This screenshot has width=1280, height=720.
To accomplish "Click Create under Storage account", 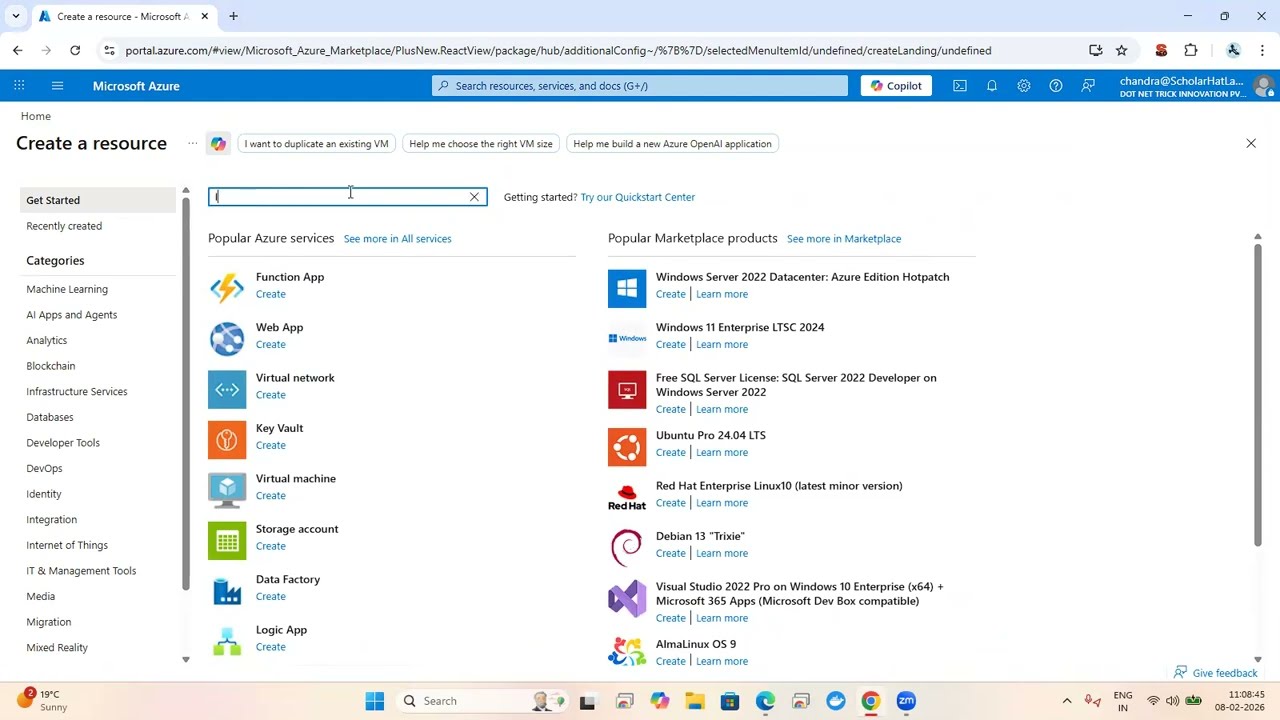I will (271, 546).
